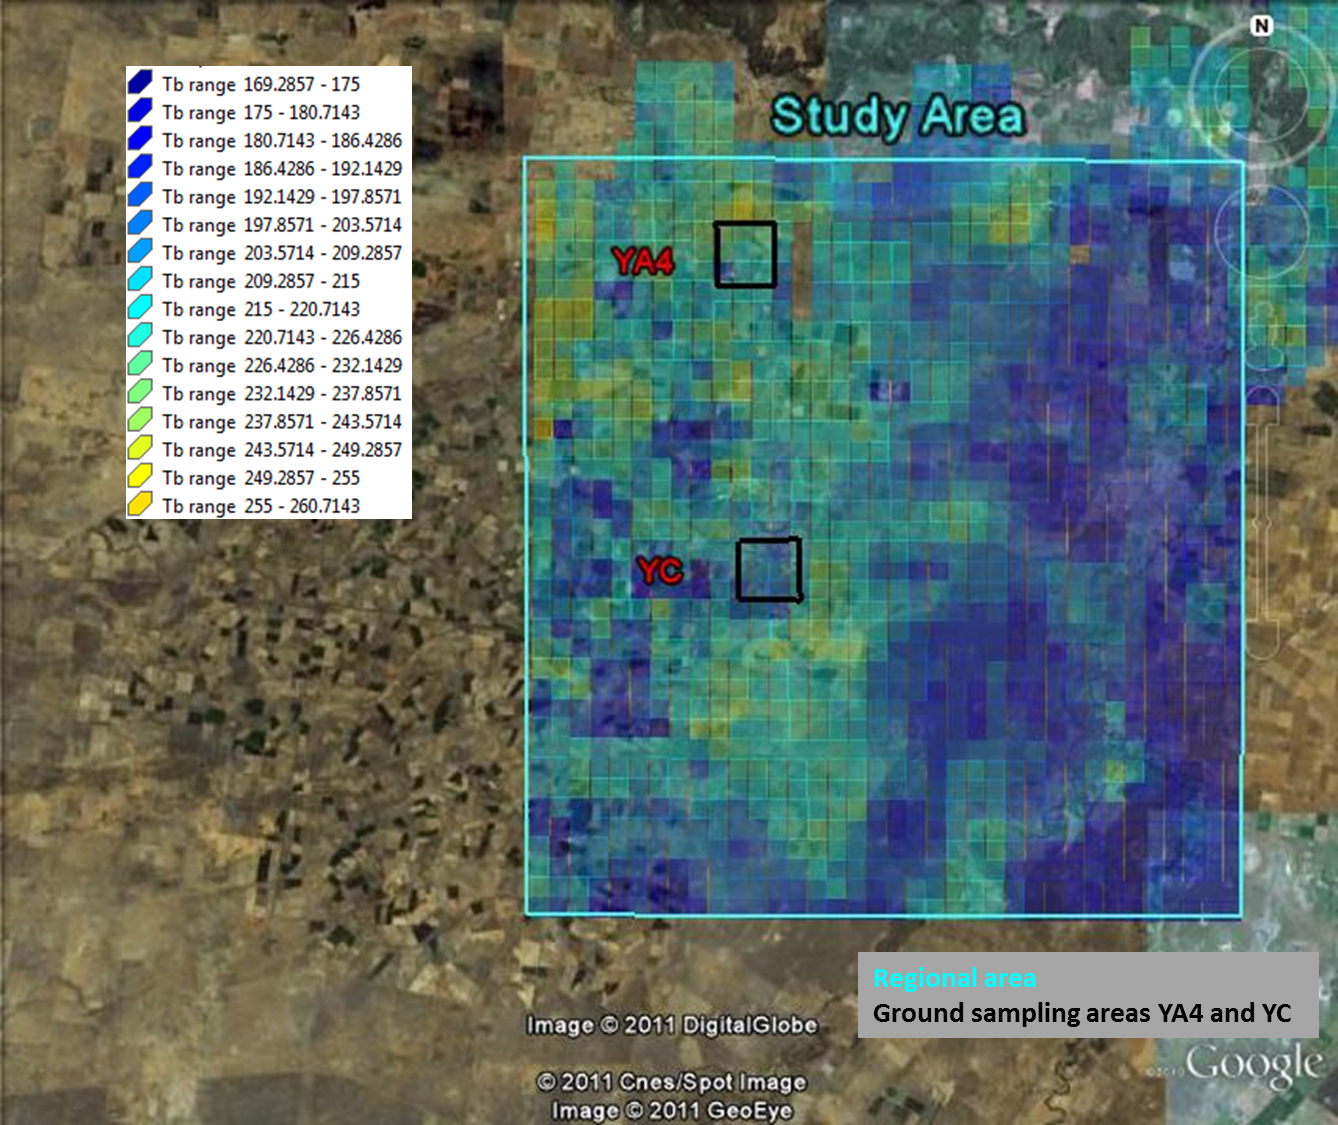Click the 215 - 220.7143 cyan legend swatch
Viewport: 1338px width, 1125px height.
(140, 308)
